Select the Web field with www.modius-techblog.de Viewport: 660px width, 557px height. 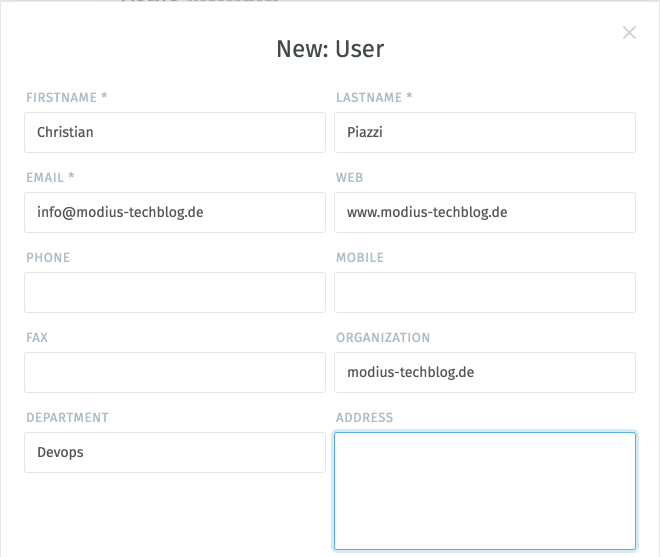485,212
